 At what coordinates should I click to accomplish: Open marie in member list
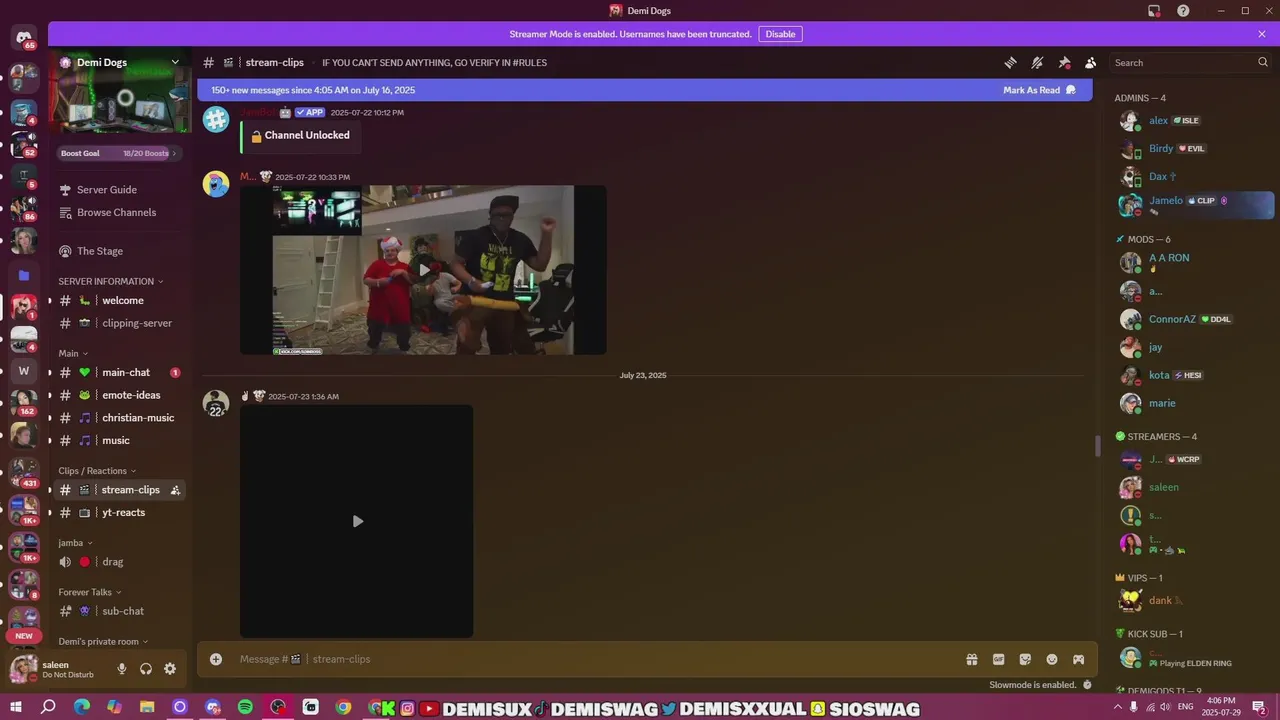pos(1195,403)
